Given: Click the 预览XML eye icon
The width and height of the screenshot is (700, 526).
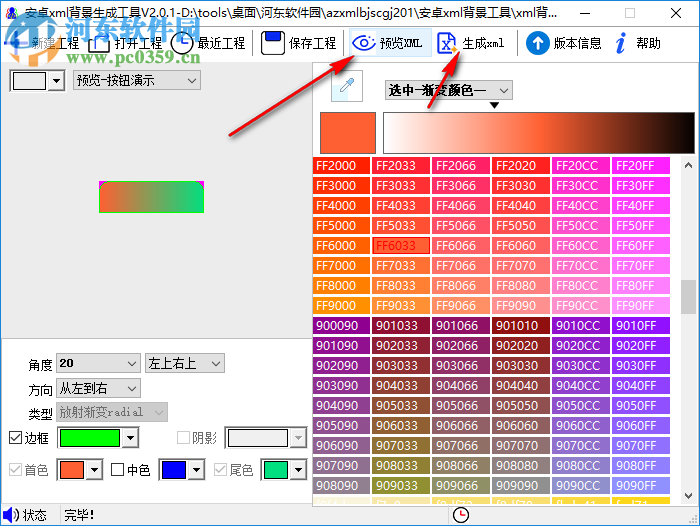Looking at the screenshot, I should tap(364, 43).
